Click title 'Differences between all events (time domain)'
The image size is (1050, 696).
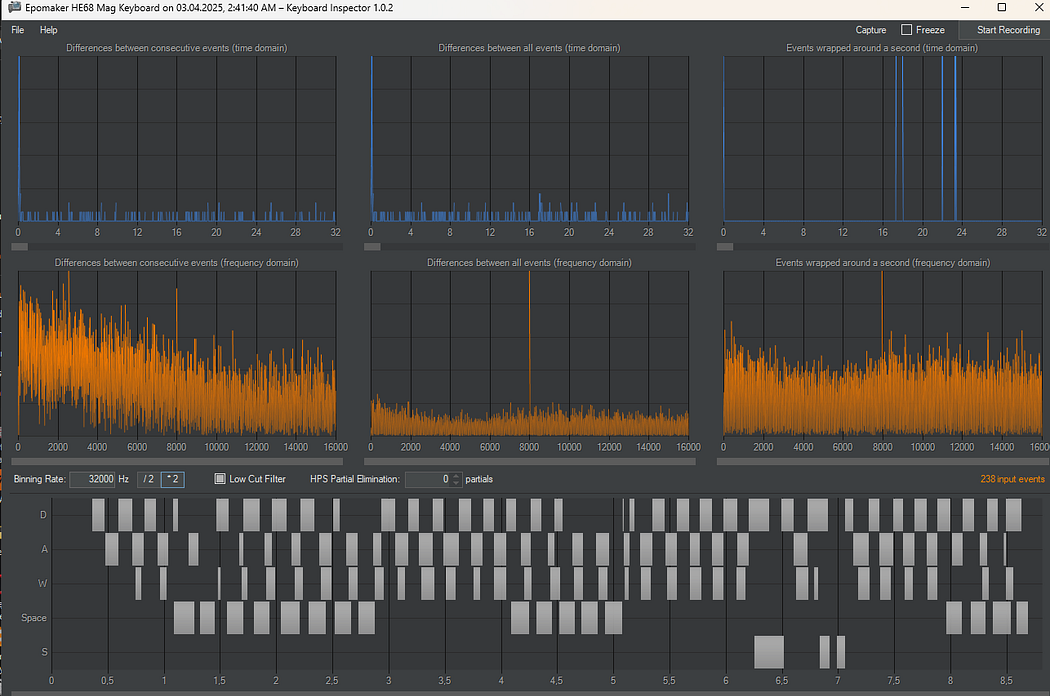[529, 48]
